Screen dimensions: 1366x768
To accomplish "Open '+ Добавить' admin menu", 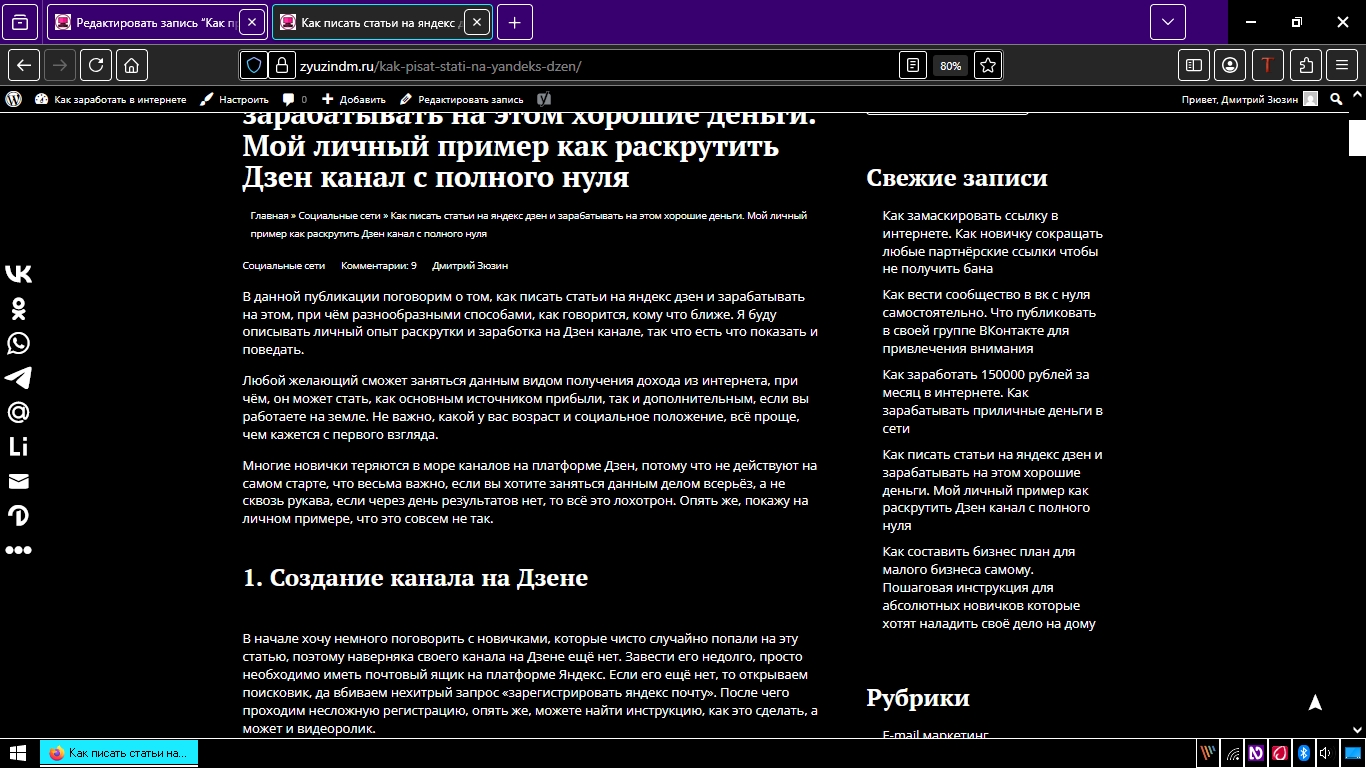I will 354,99.
